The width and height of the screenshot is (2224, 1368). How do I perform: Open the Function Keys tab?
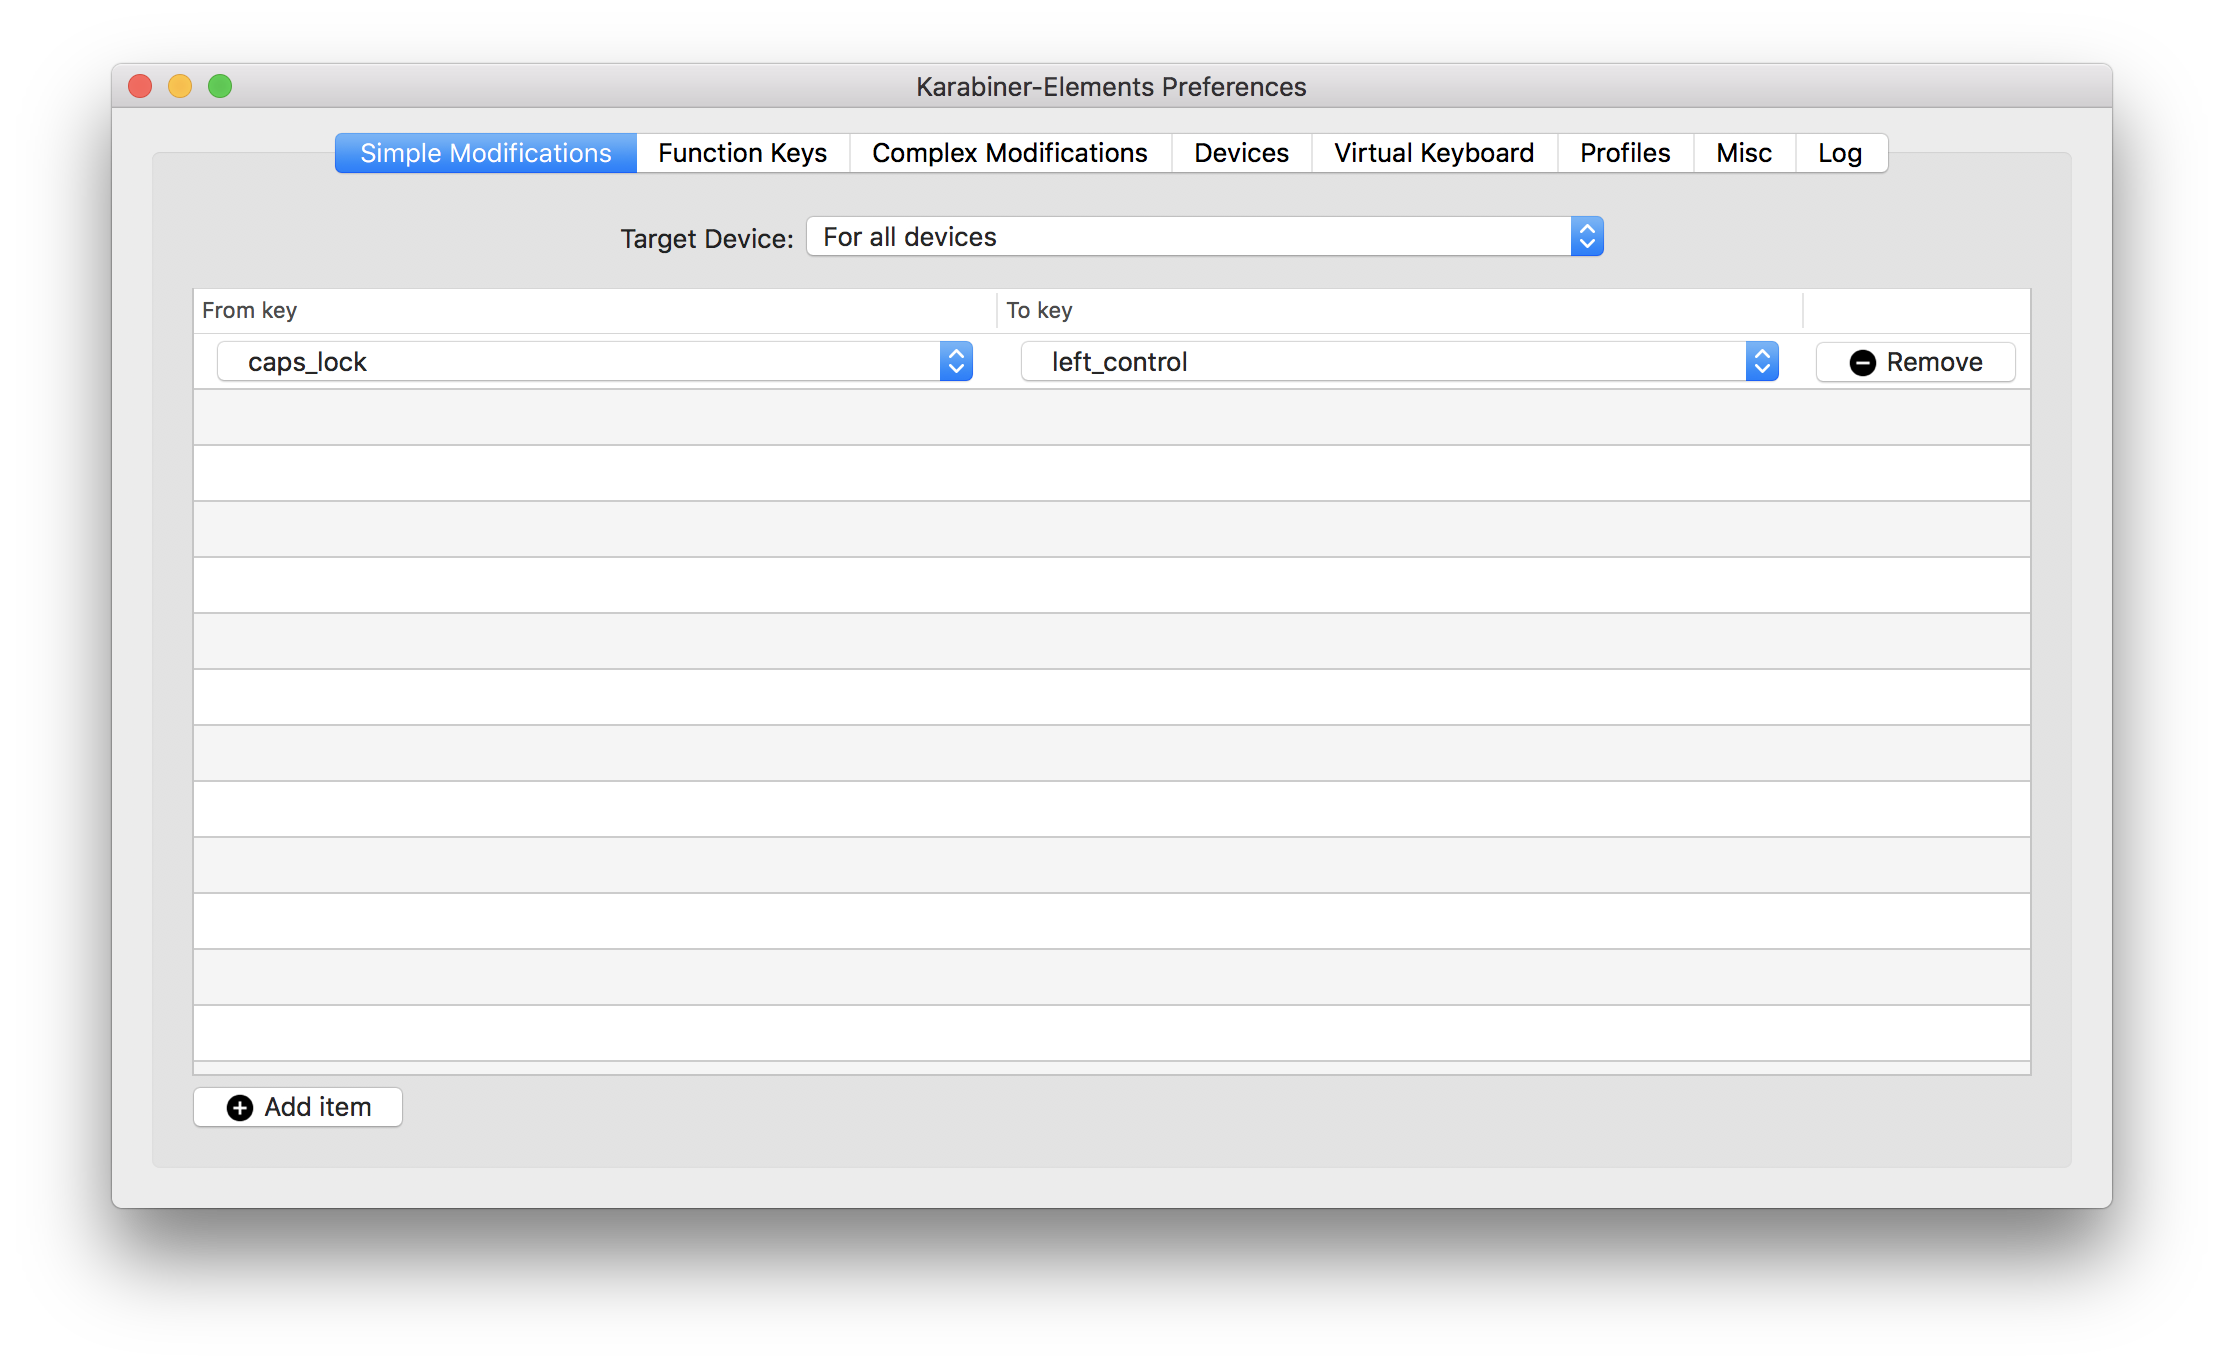[742, 153]
